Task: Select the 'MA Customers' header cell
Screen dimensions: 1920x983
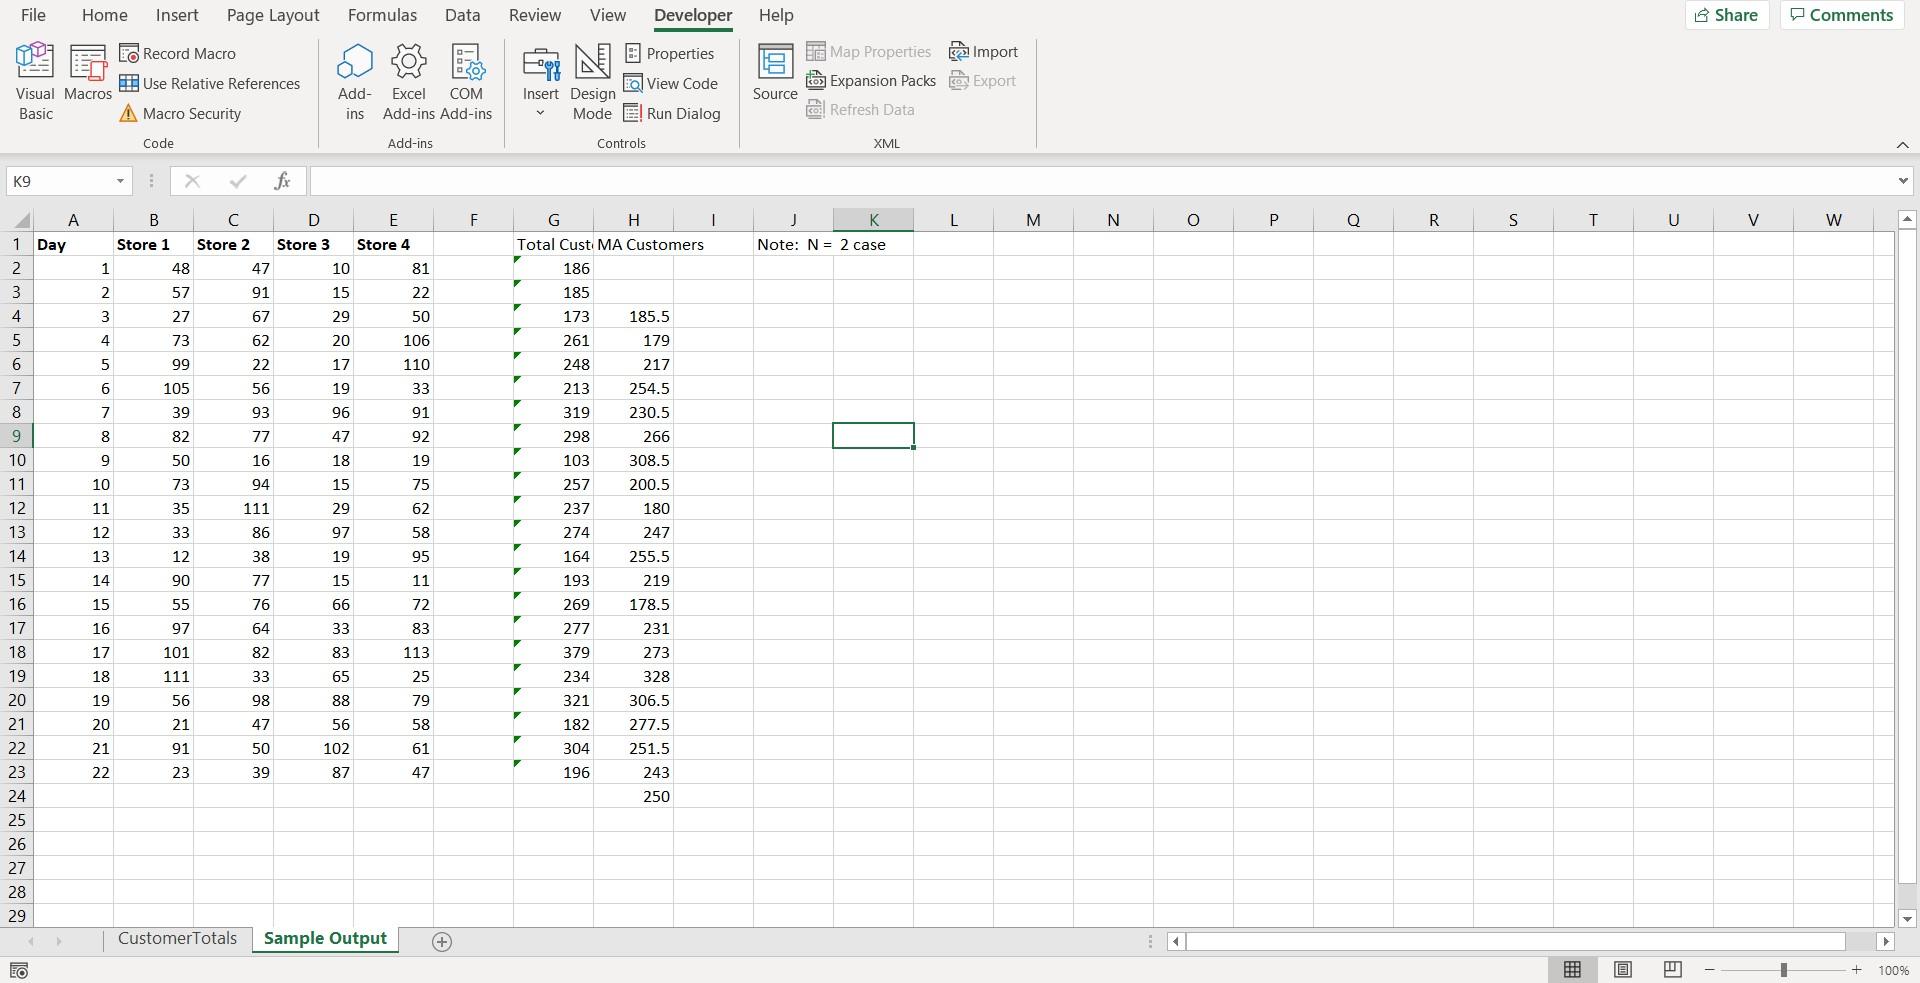Action: 633,244
